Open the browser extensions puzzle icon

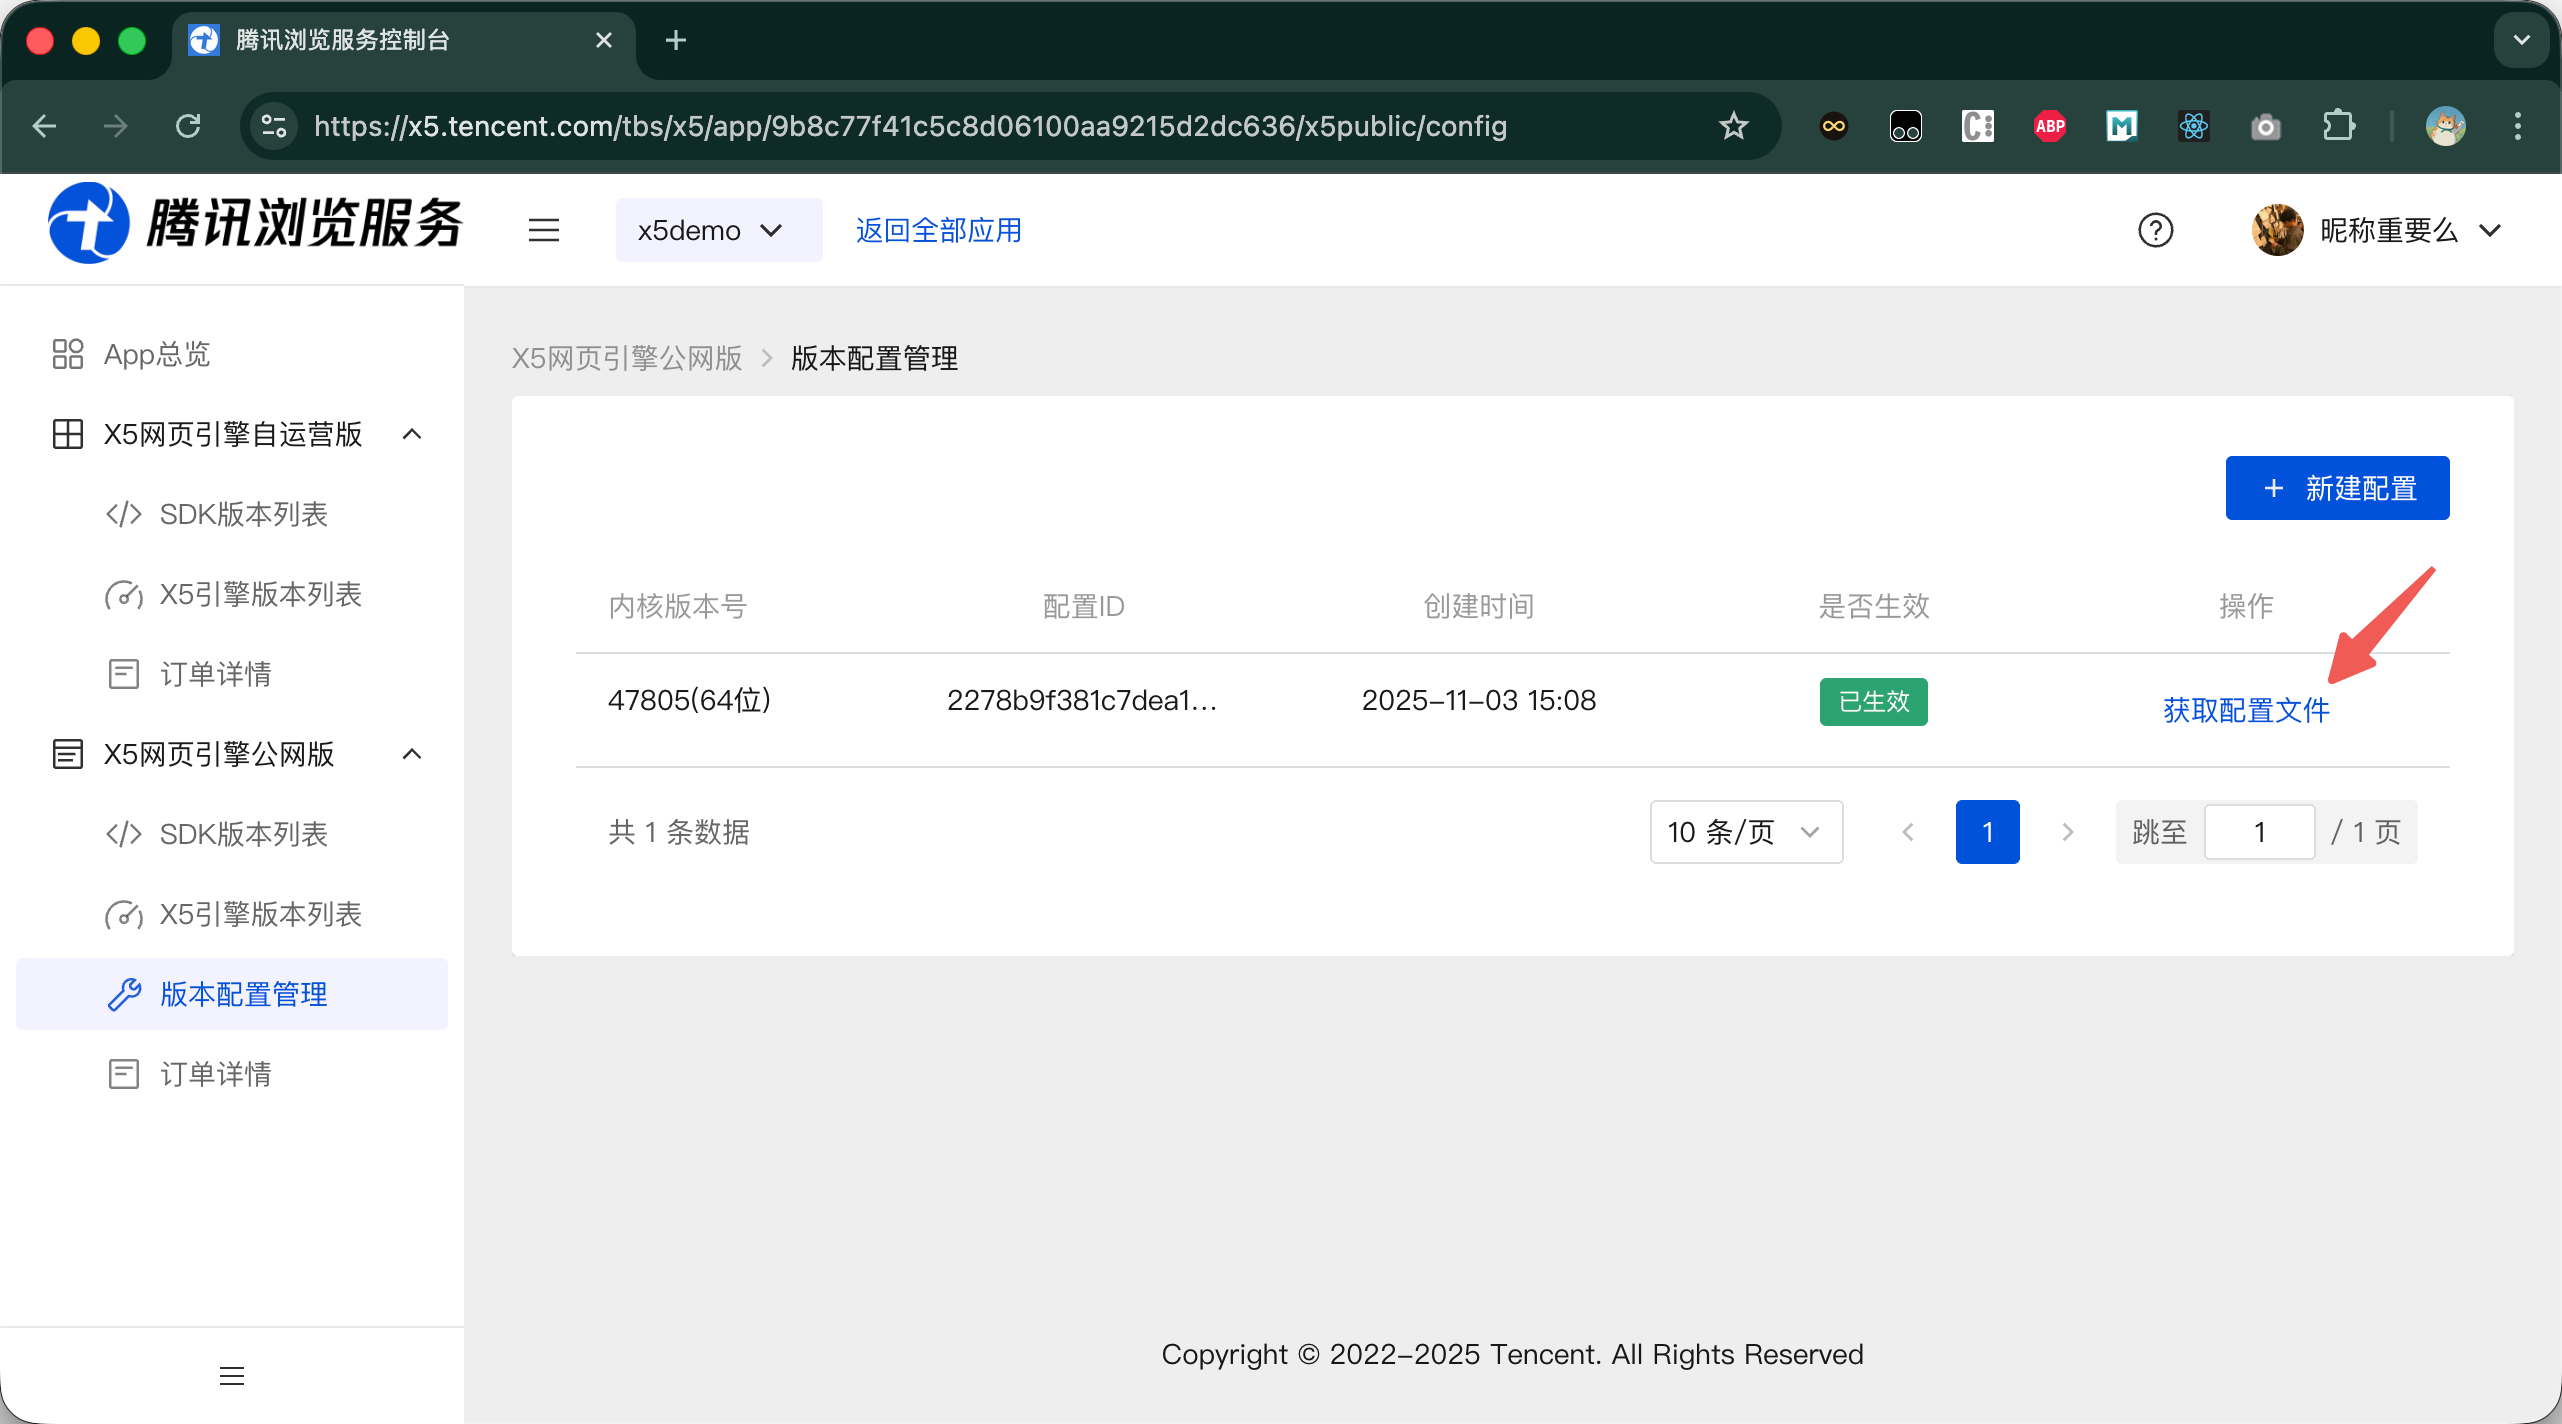pos(2337,126)
